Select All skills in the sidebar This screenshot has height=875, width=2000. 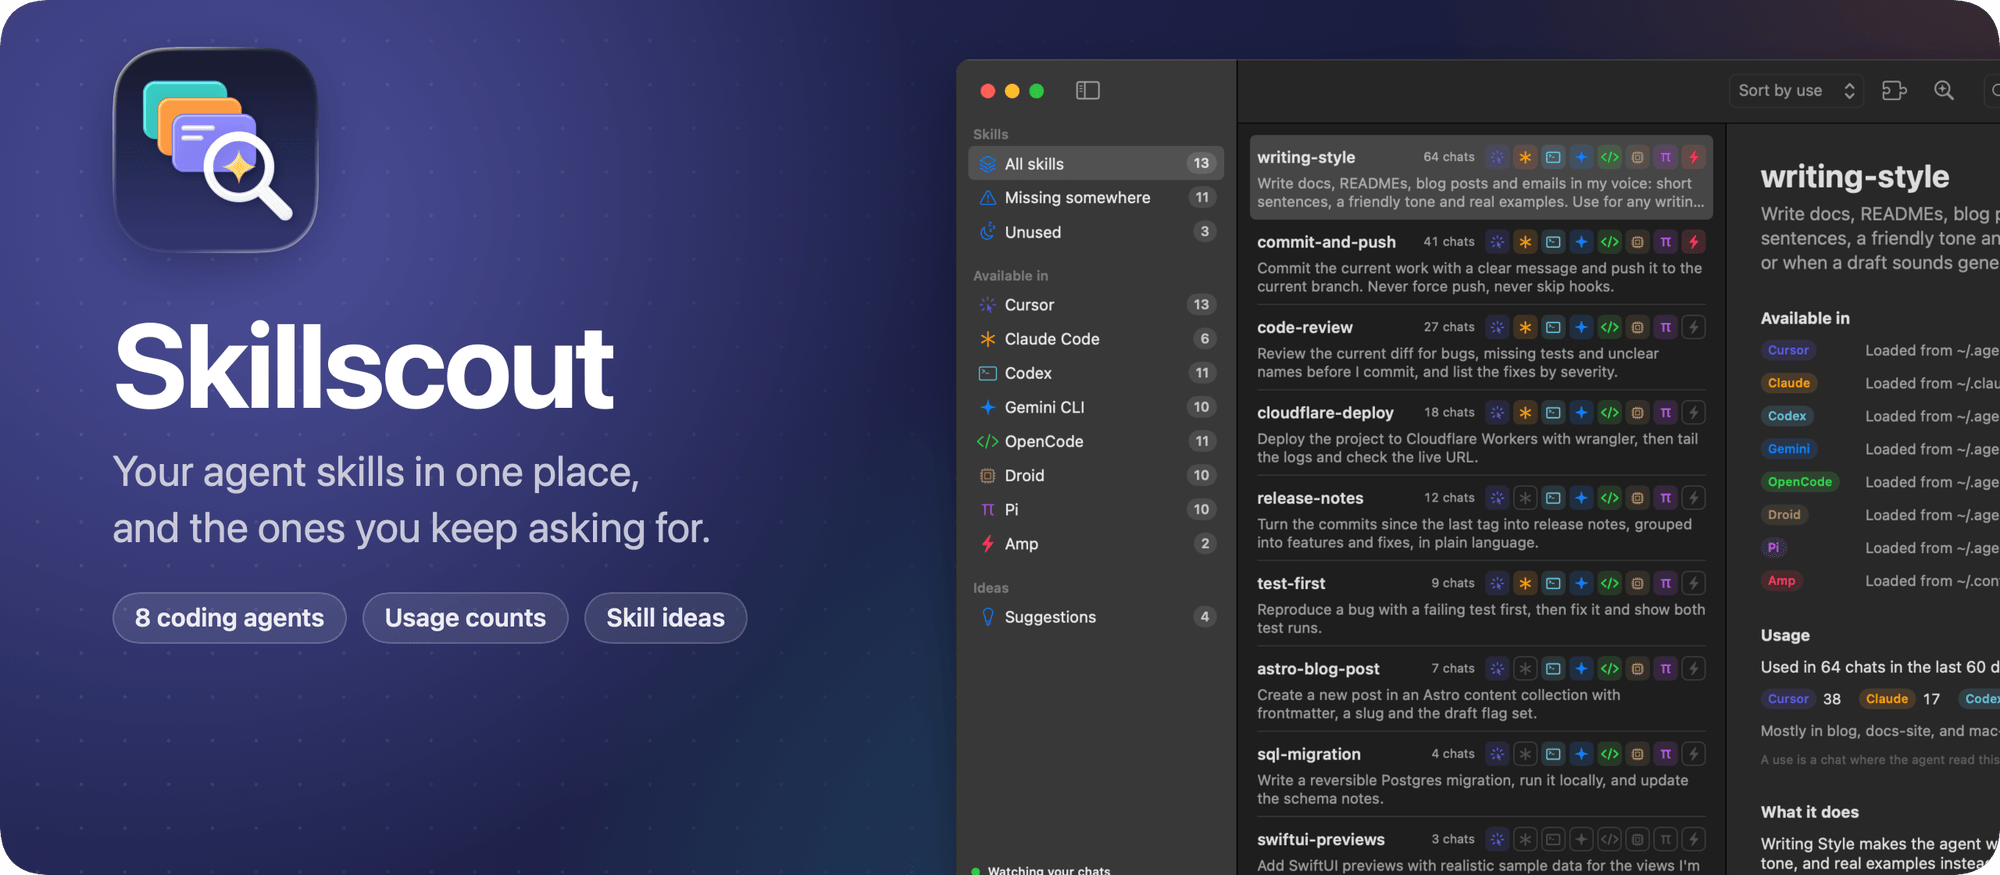[1096, 163]
